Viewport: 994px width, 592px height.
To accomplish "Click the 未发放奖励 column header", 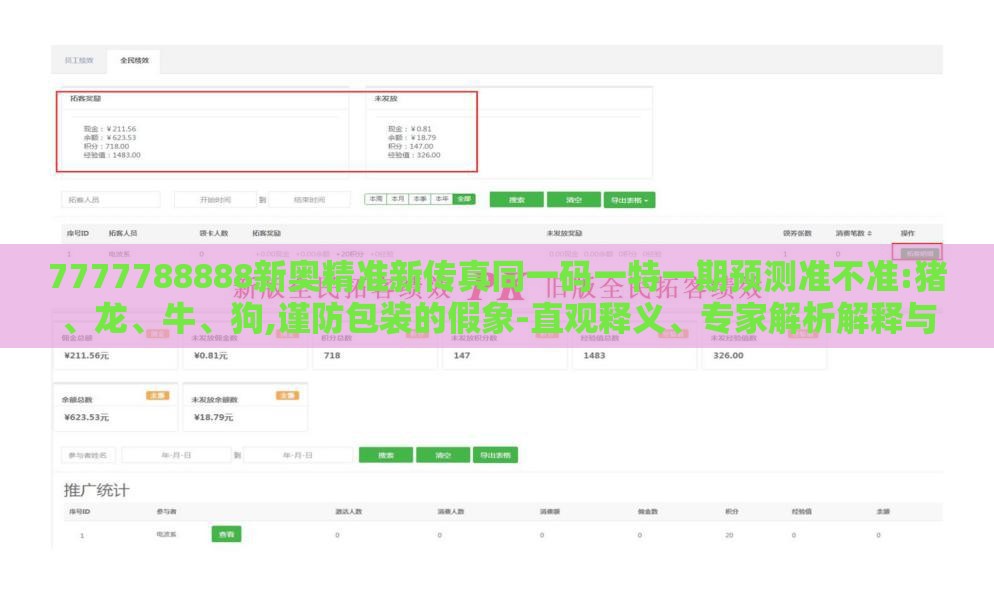I will 564,233.
